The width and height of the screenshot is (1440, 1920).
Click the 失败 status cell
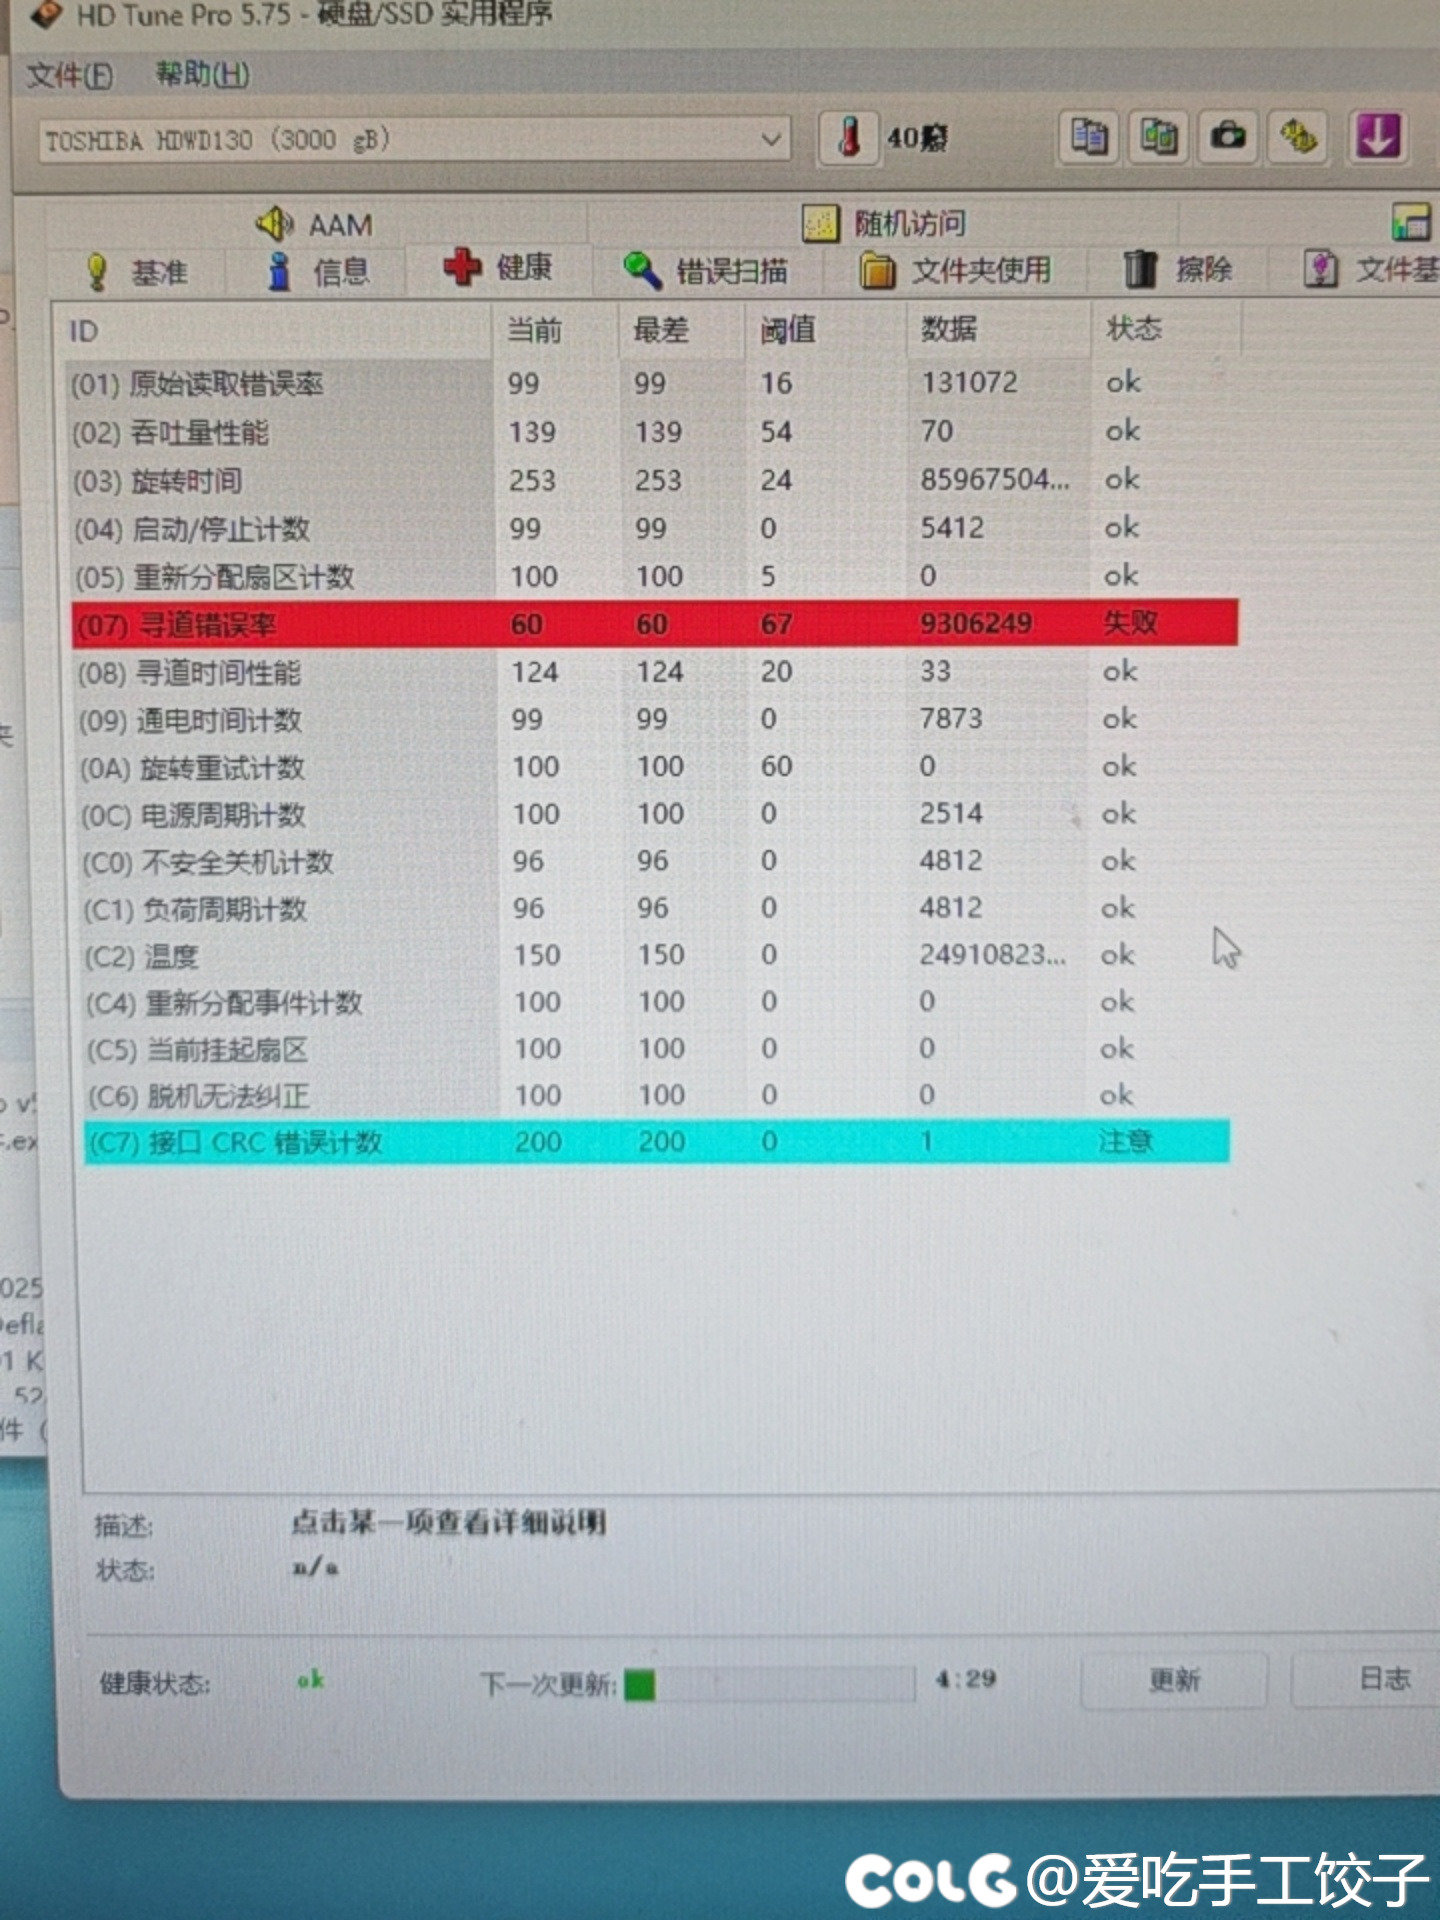click(1130, 623)
